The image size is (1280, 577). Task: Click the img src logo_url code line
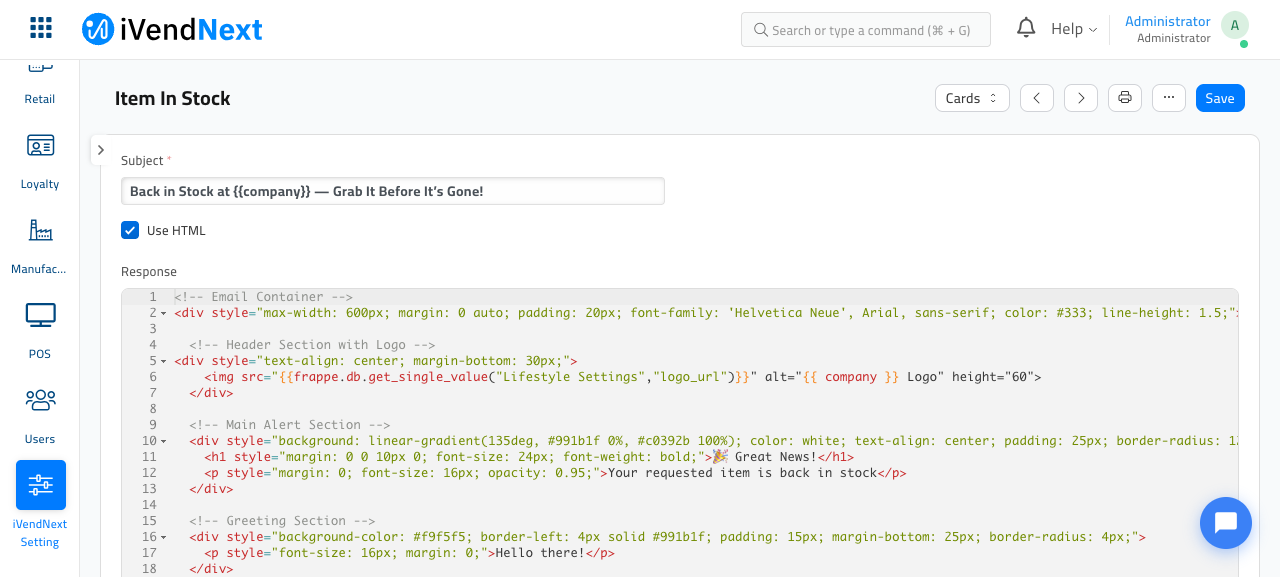(623, 377)
